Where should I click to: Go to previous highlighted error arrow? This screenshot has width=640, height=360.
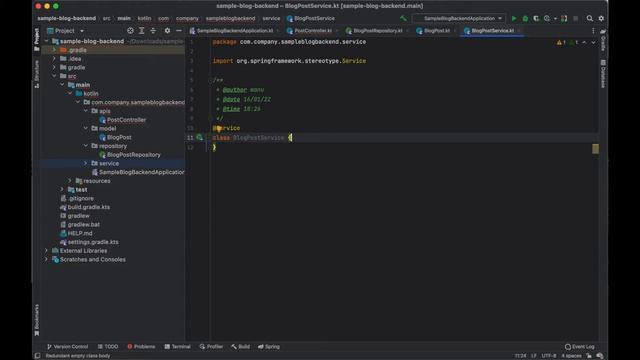click(584, 42)
